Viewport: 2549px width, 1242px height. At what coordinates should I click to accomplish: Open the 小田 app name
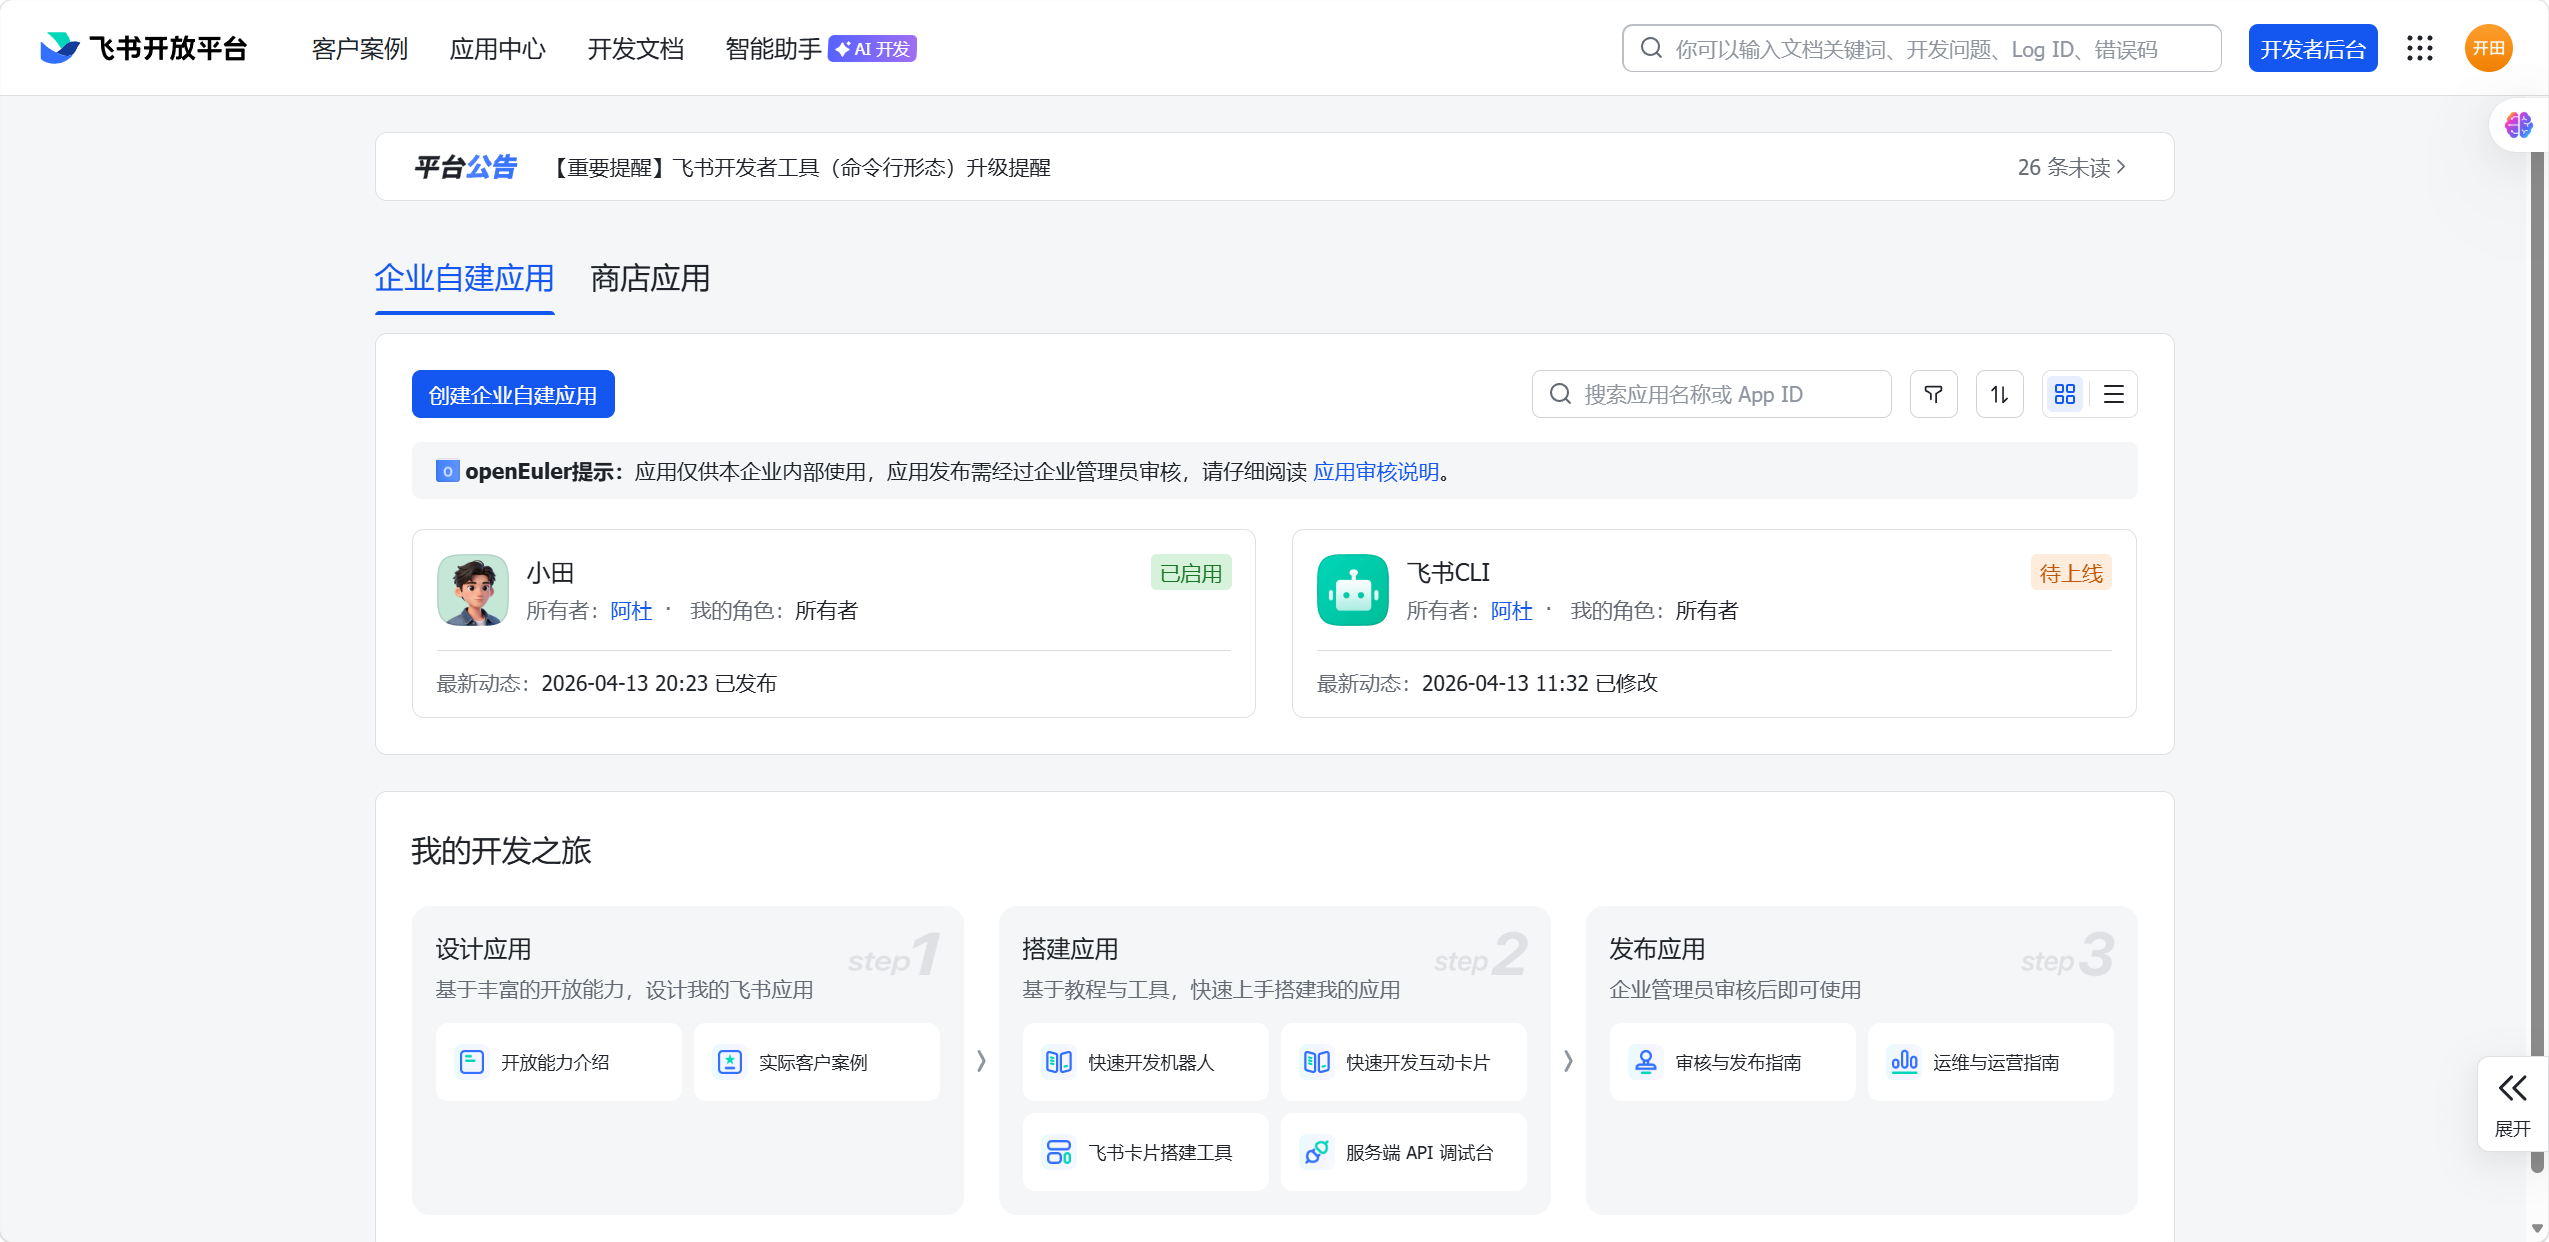pos(550,573)
